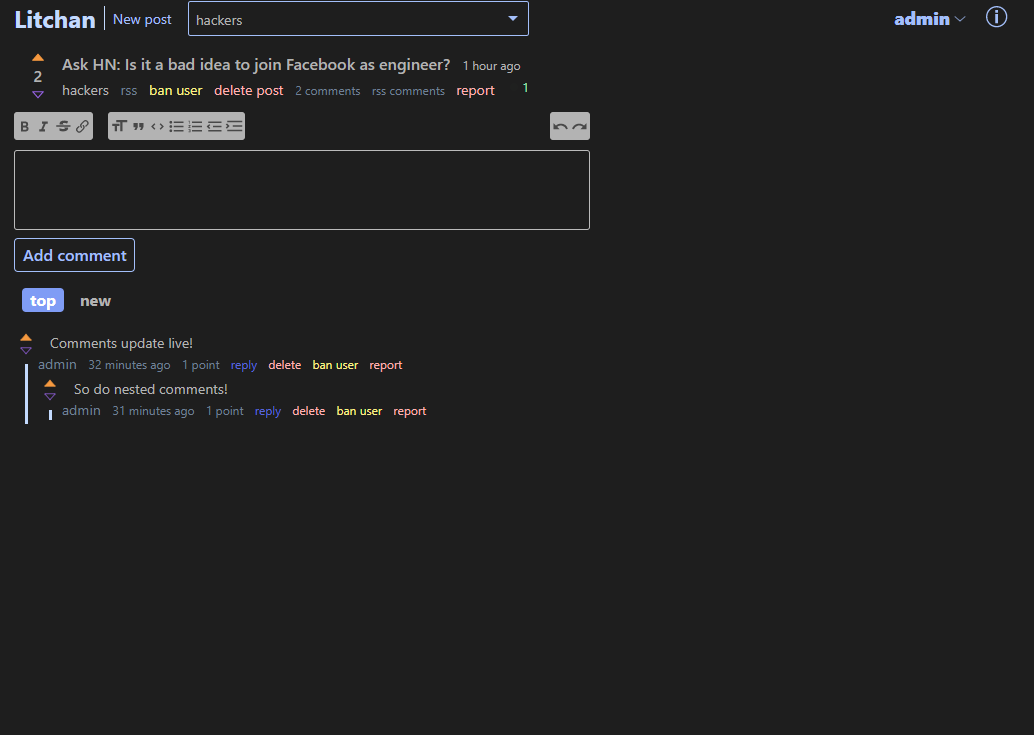Open the info circle icon
This screenshot has width=1034, height=735.
[996, 17]
